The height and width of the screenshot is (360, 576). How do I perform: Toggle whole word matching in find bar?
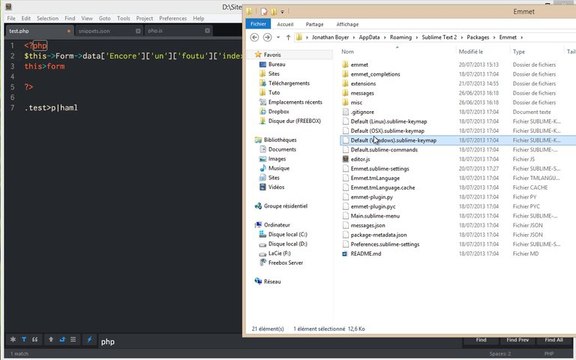tap(35, 339)
